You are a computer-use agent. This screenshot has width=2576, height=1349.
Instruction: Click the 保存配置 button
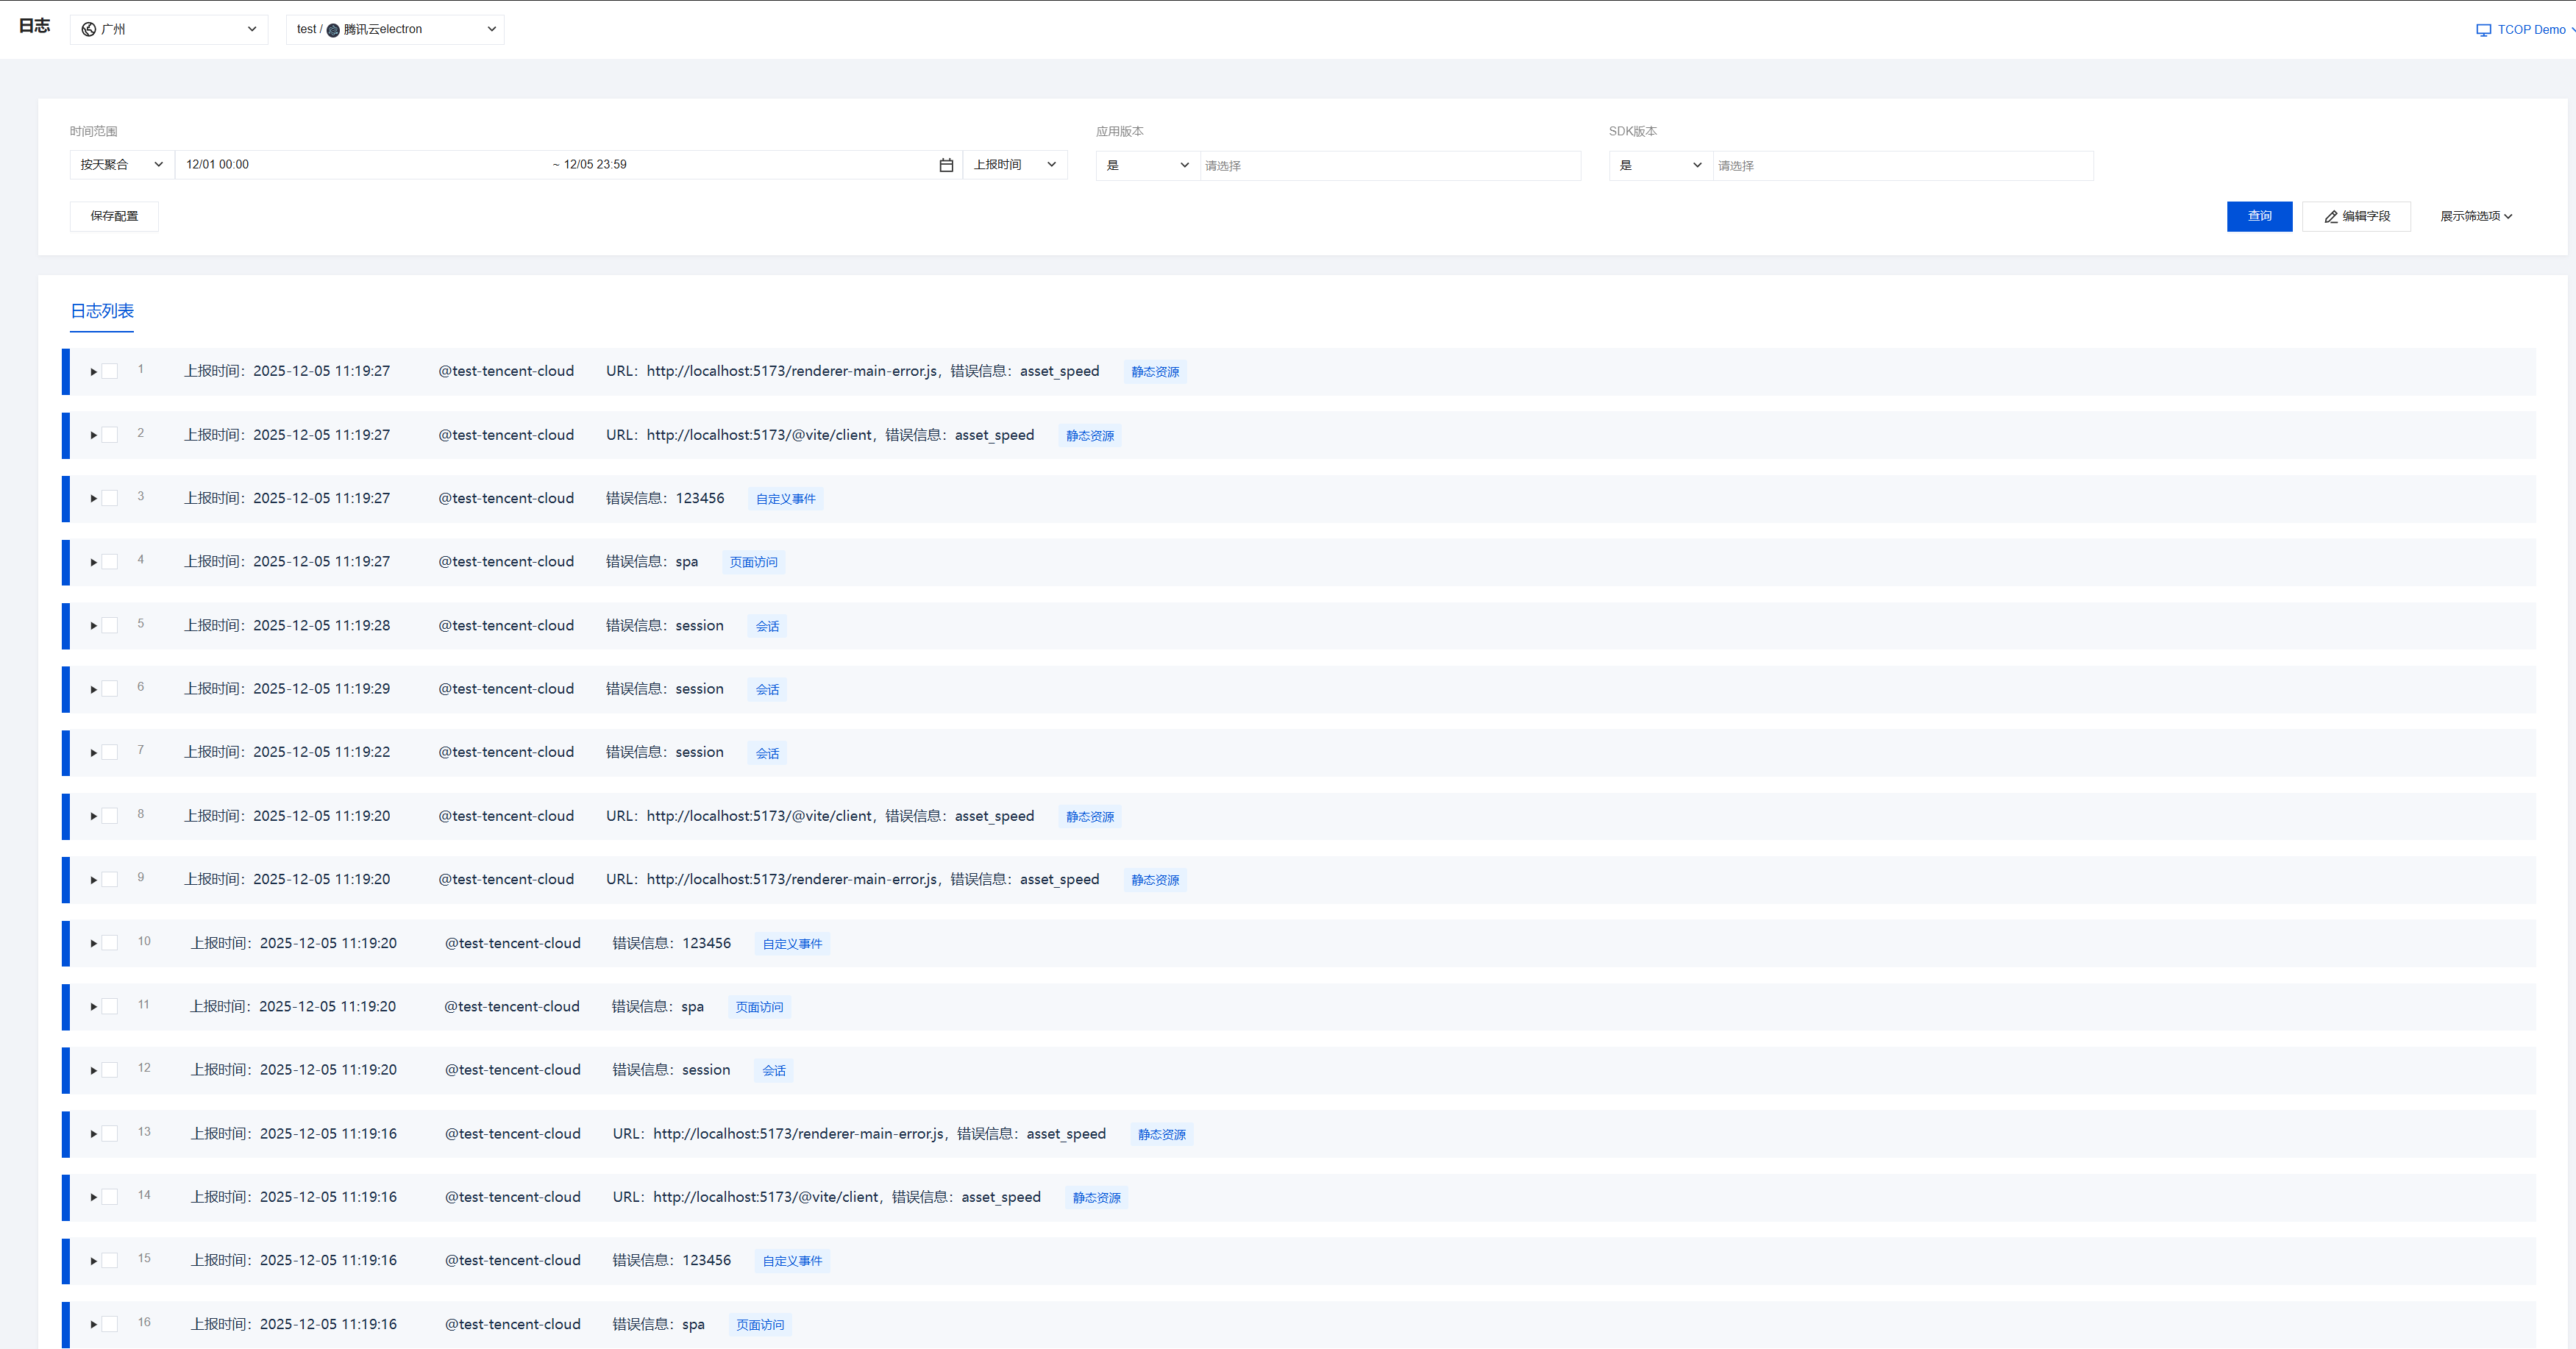(114, 216)
